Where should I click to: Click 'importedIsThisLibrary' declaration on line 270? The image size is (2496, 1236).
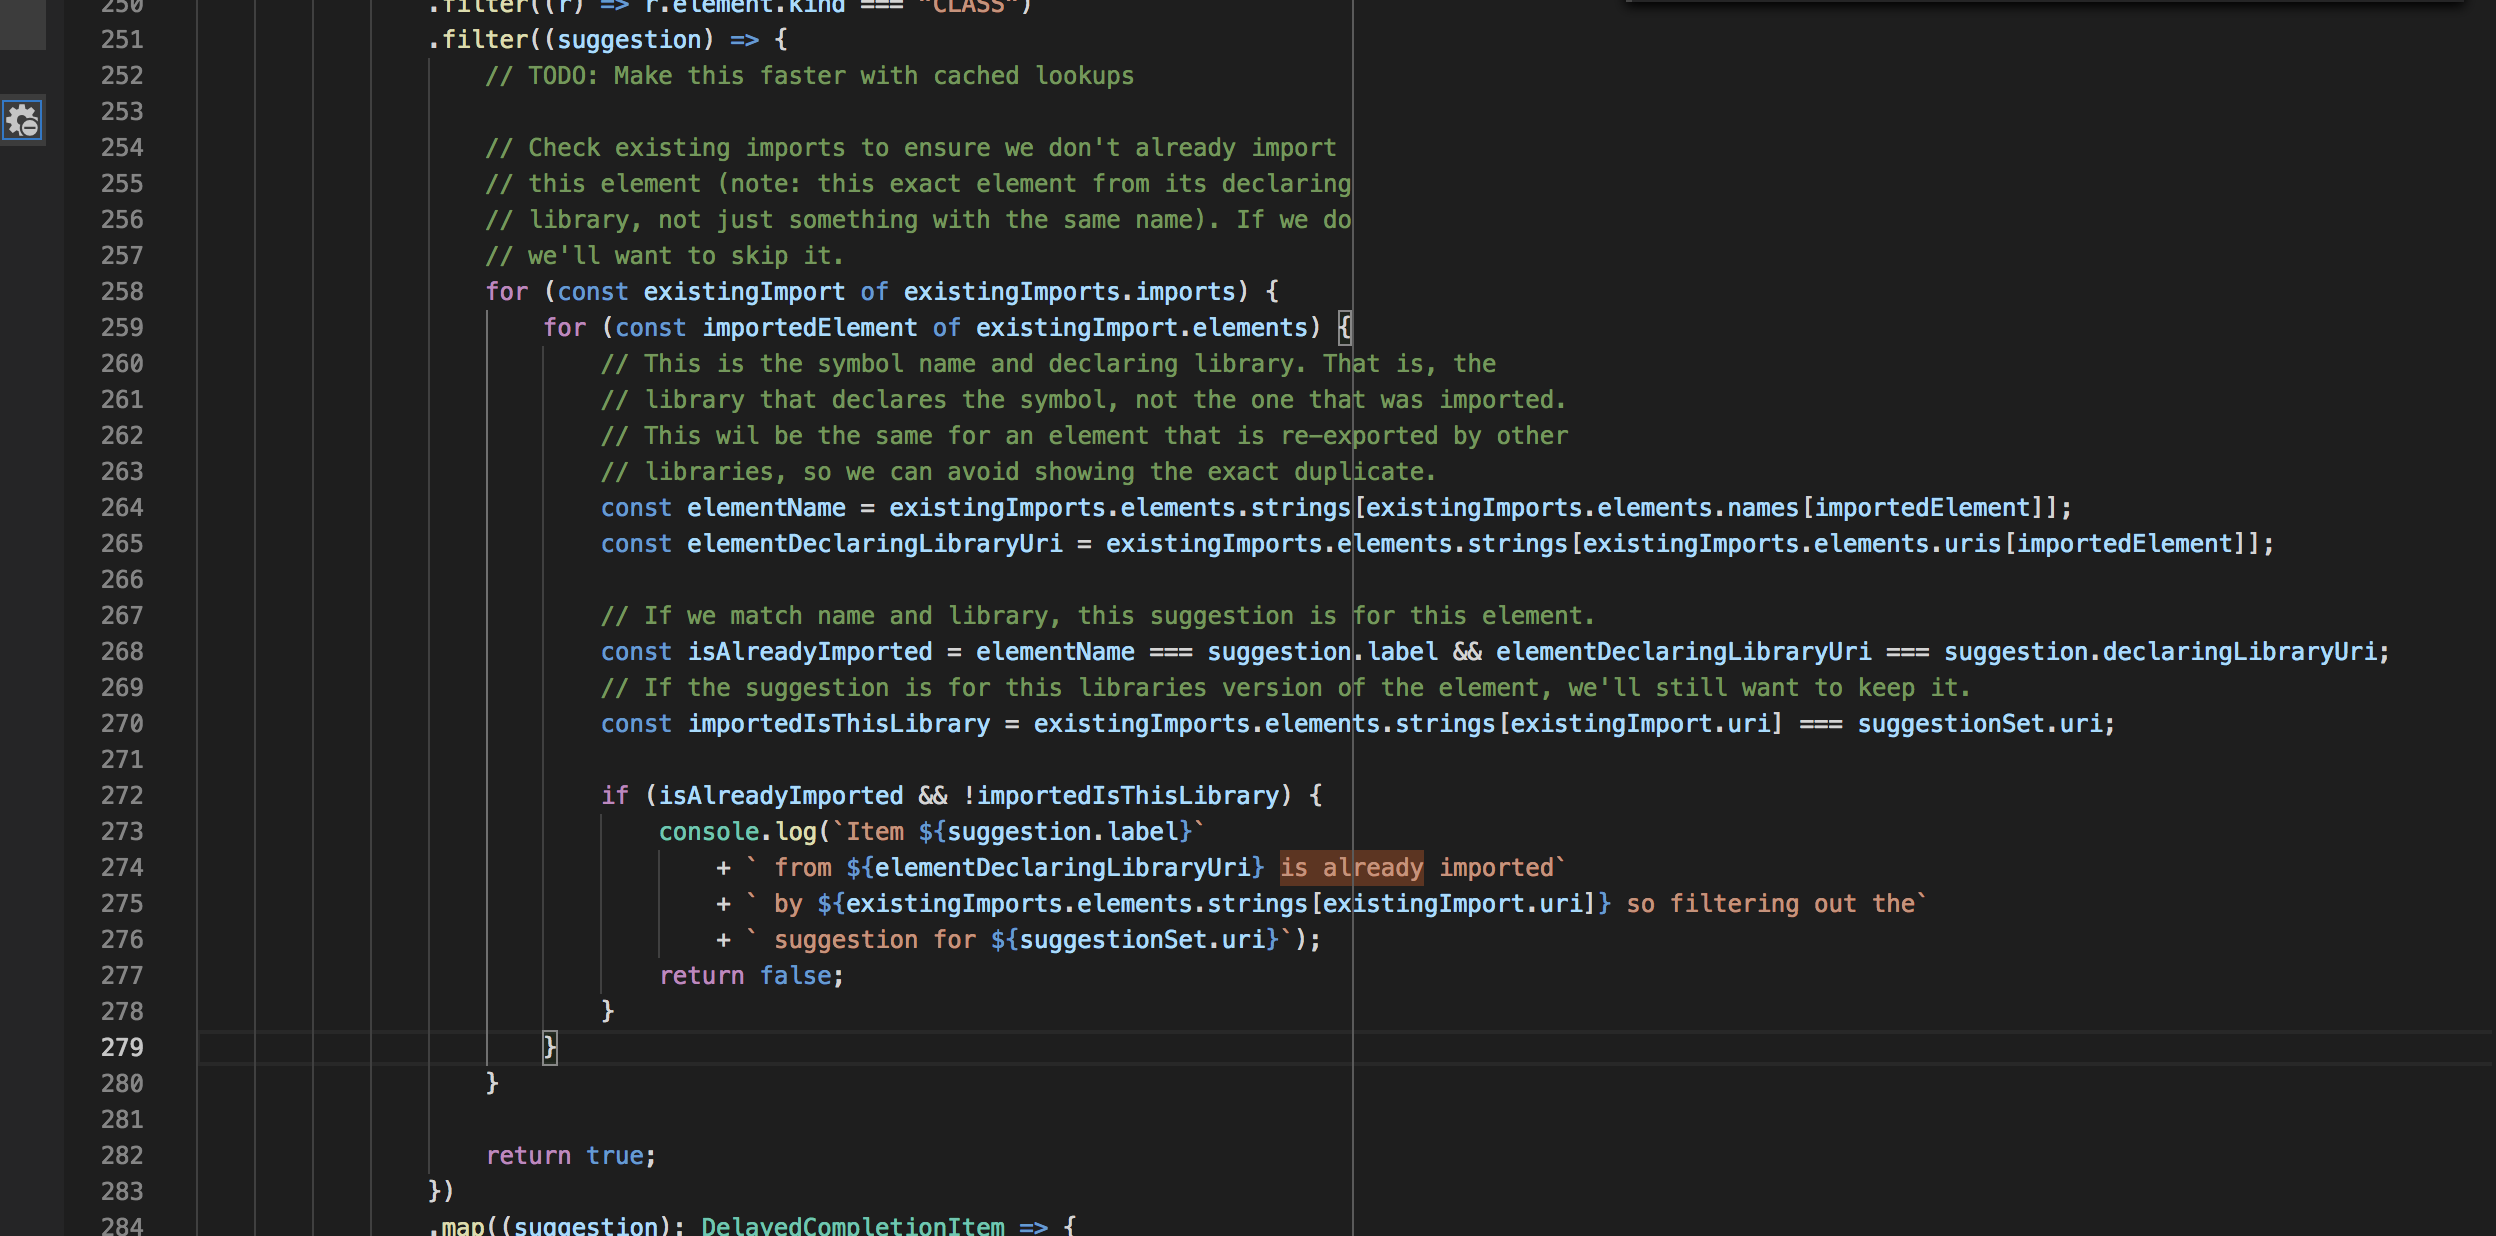click(839, 724)
